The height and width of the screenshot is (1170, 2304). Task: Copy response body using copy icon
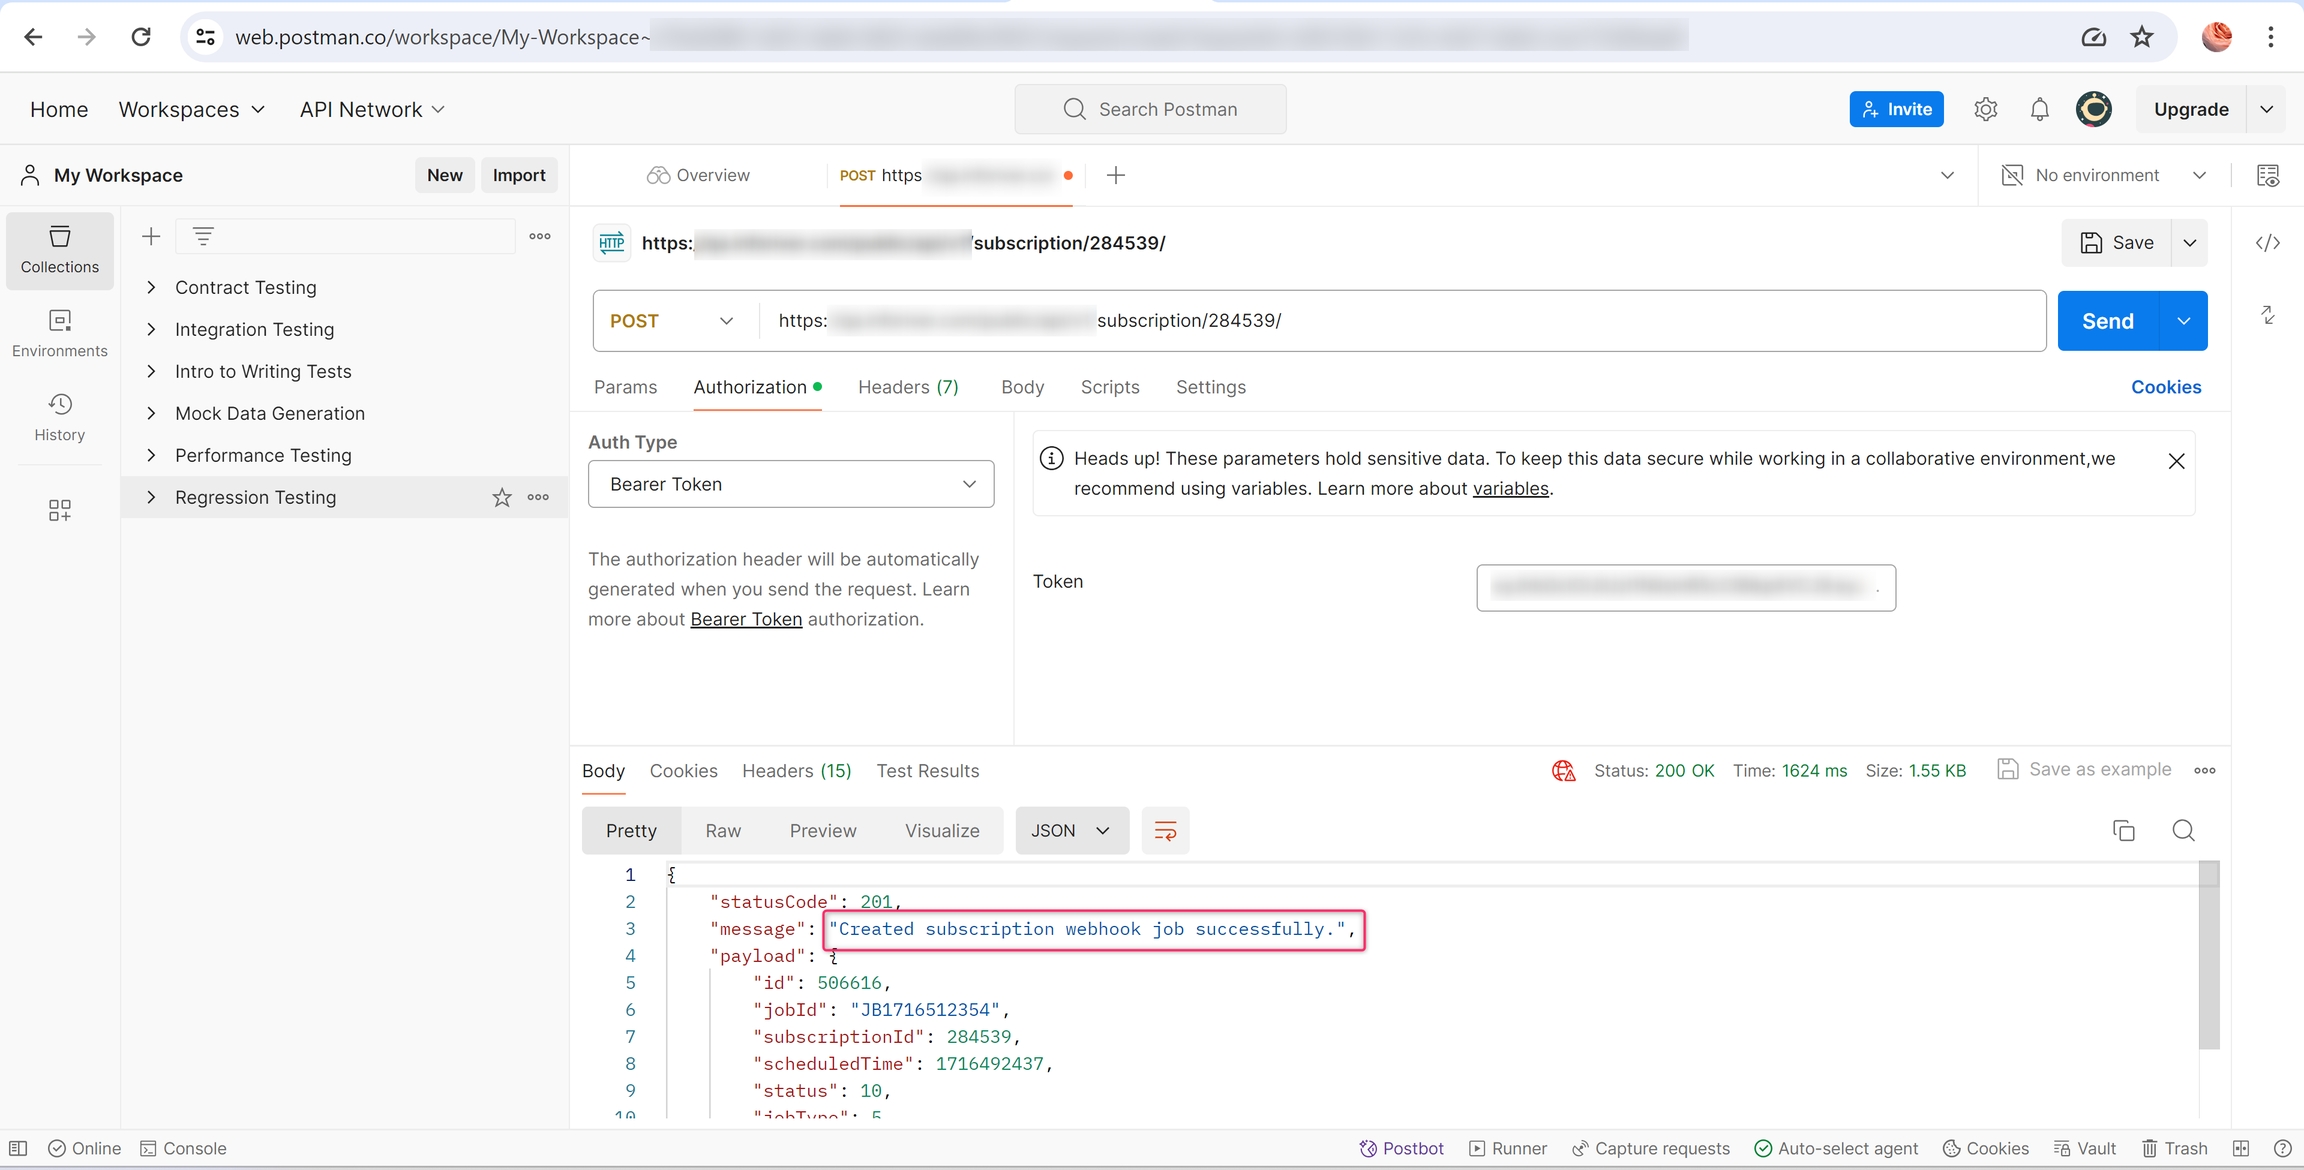click(x=2123, y=831)
